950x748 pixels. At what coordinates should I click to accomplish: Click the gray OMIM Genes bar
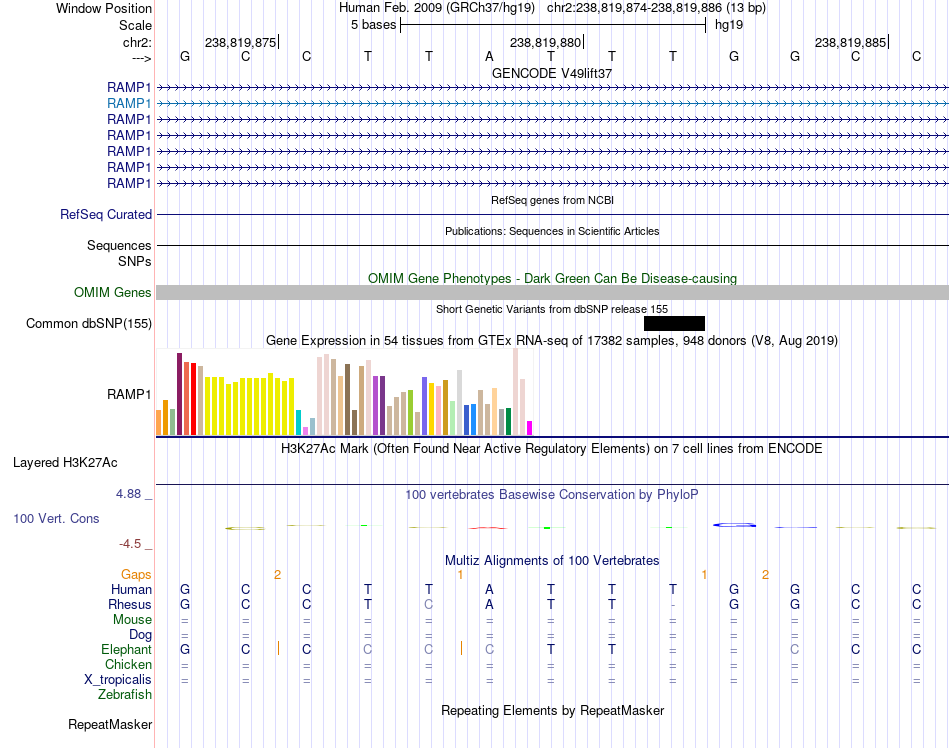pos(553,293)
